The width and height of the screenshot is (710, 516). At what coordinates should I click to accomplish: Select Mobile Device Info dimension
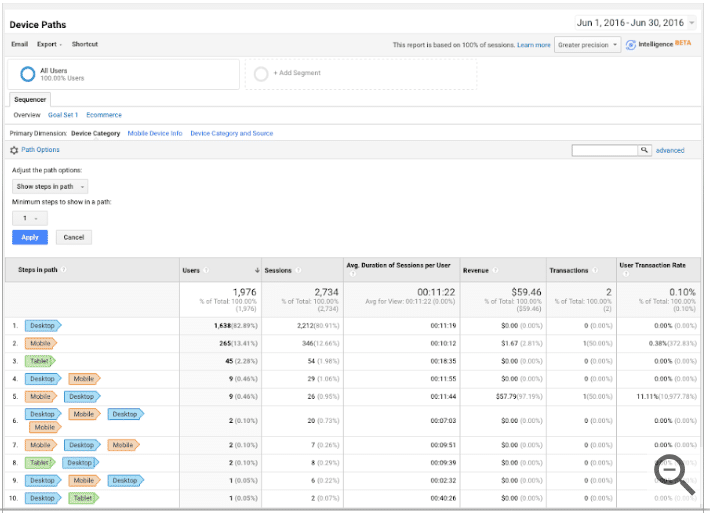point(155,134)
